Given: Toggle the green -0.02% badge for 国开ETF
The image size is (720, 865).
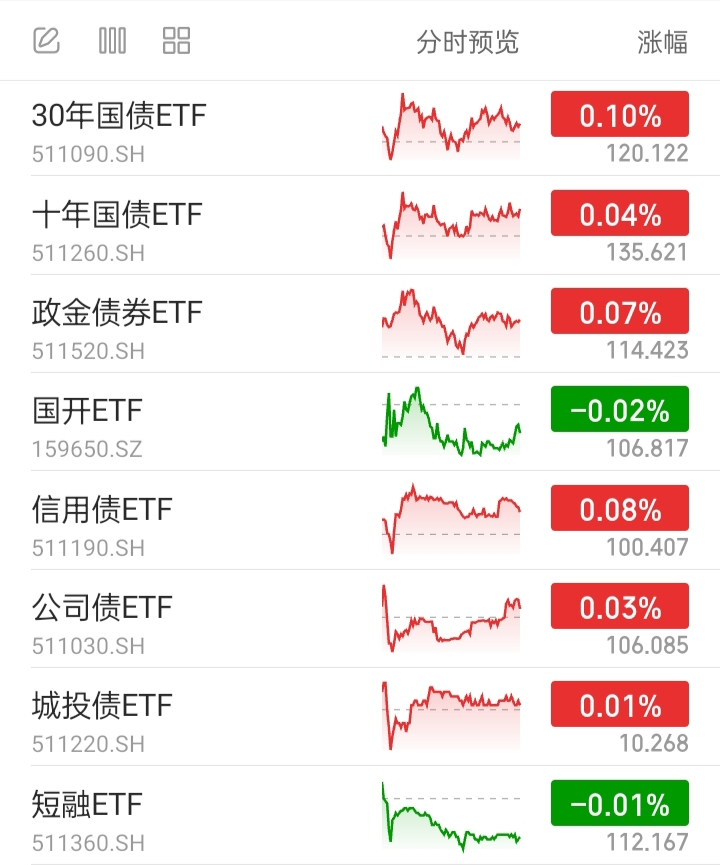Looking at the screenshot, I should [x=620, y=409].
